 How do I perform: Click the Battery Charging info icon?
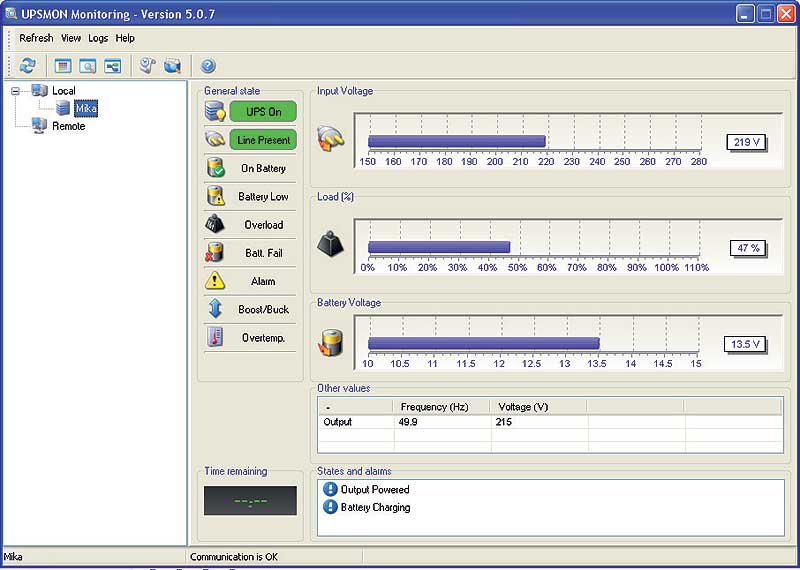click(x=330, y=507)
